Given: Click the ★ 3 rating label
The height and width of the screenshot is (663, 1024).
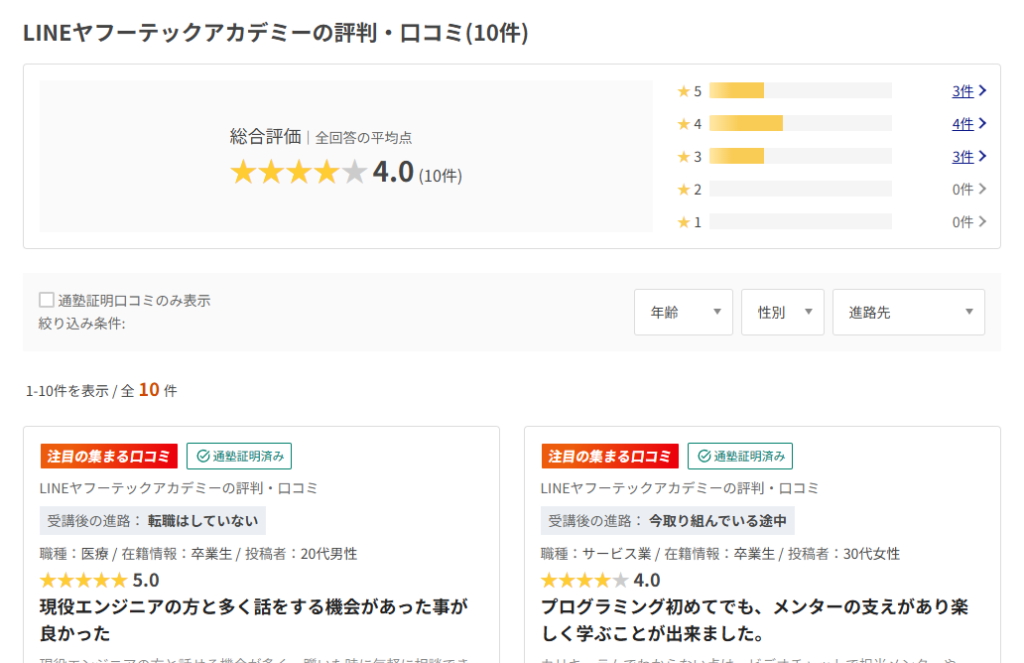Looking at the screenshot, I should click(x=690, y=156).
